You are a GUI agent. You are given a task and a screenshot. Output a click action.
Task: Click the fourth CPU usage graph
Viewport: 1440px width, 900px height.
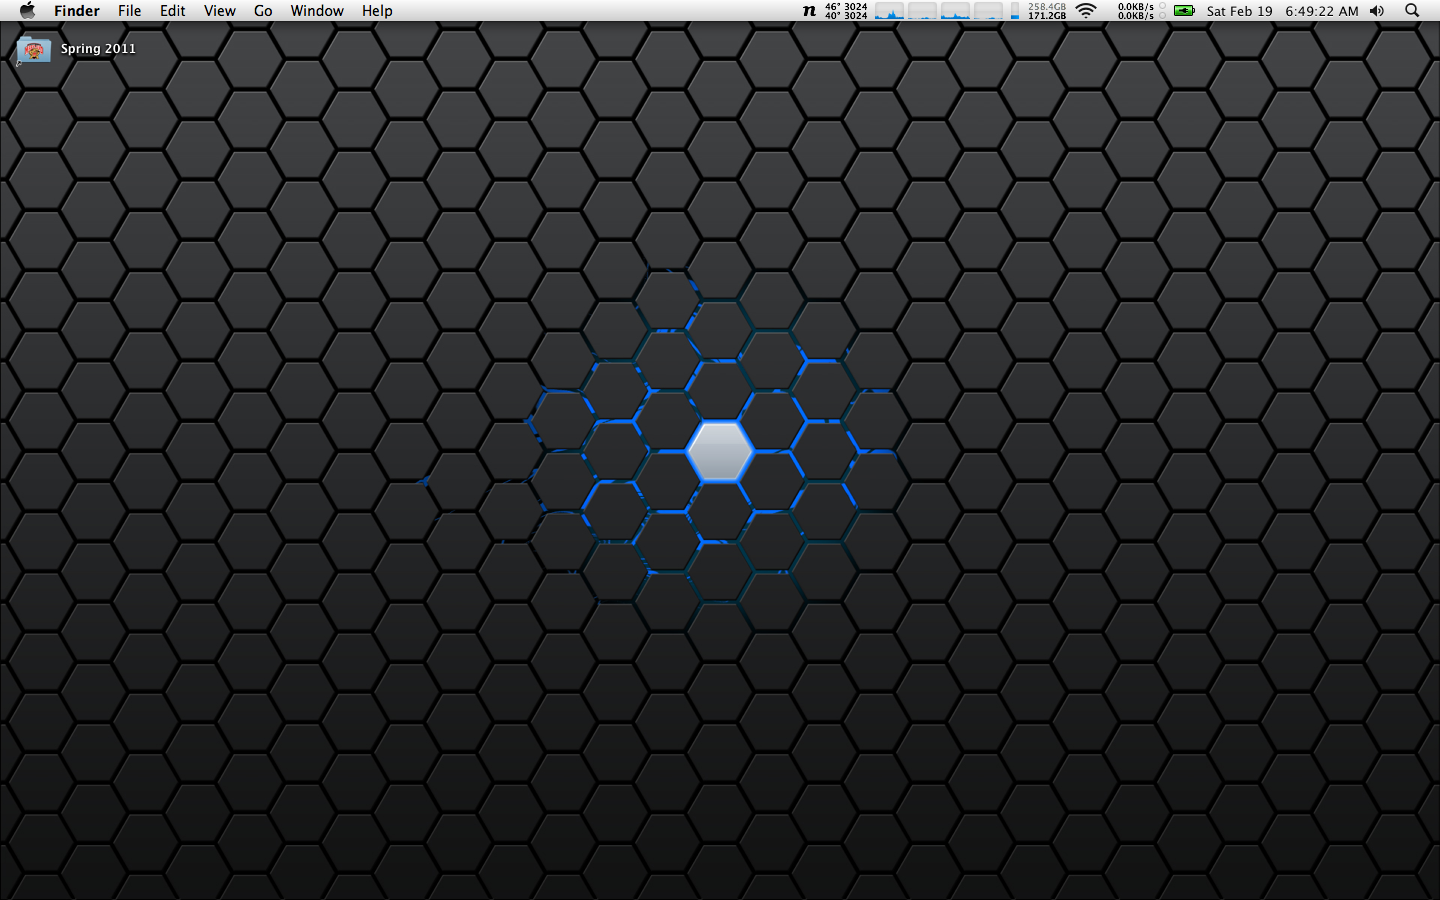point(988,11)
